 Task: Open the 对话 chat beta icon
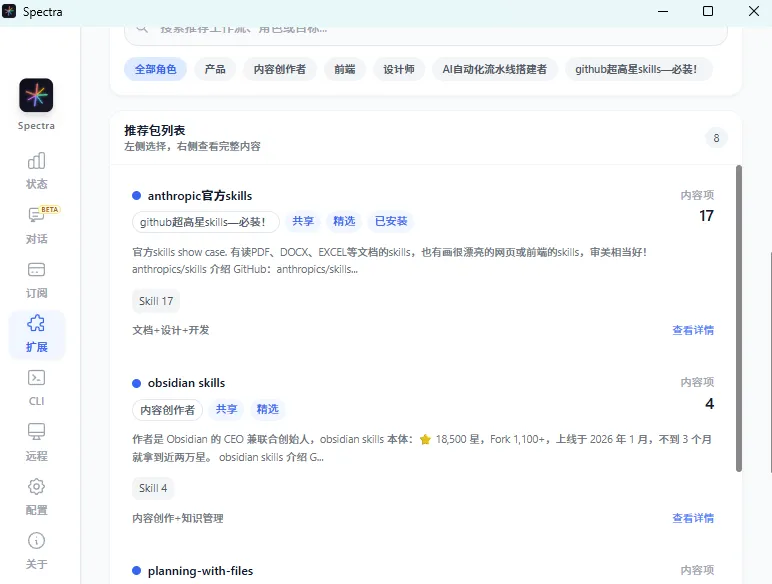pyautogui.click(x=36, y=216)
